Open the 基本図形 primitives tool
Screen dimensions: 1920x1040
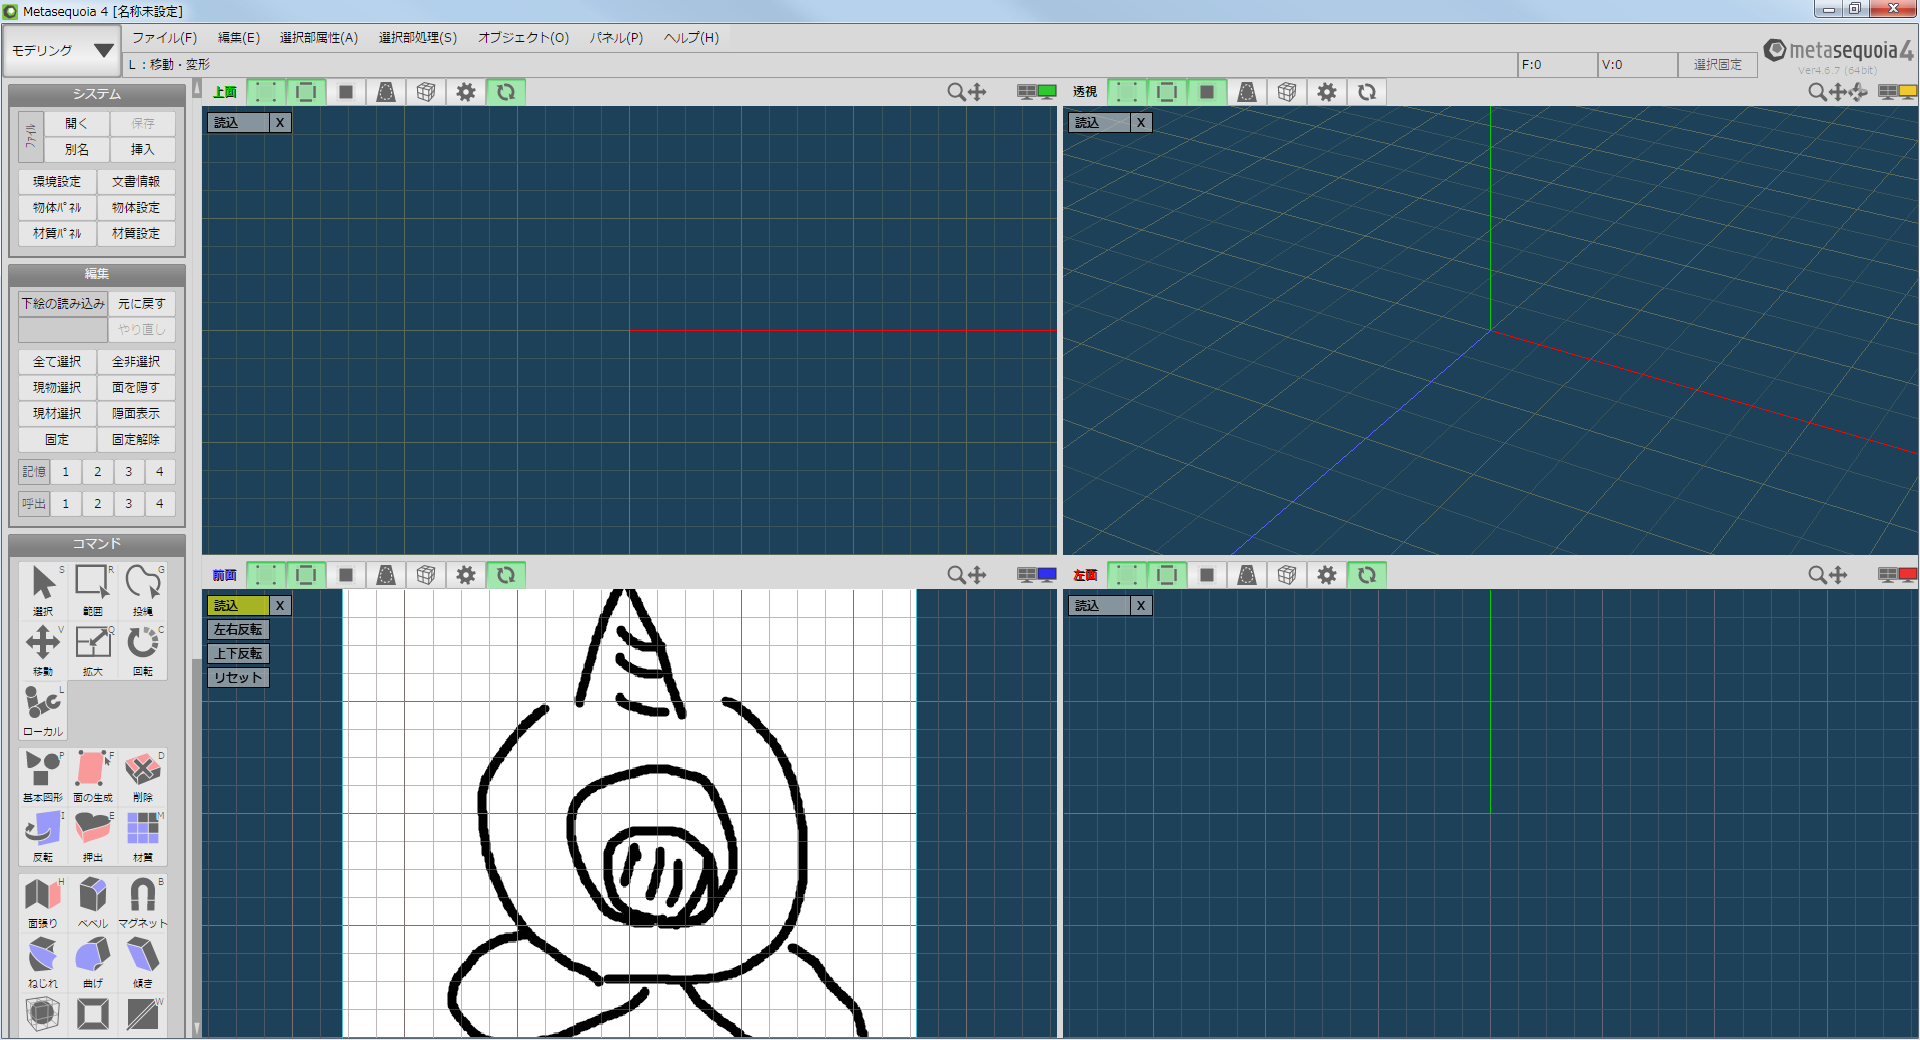tap(43, 776)
